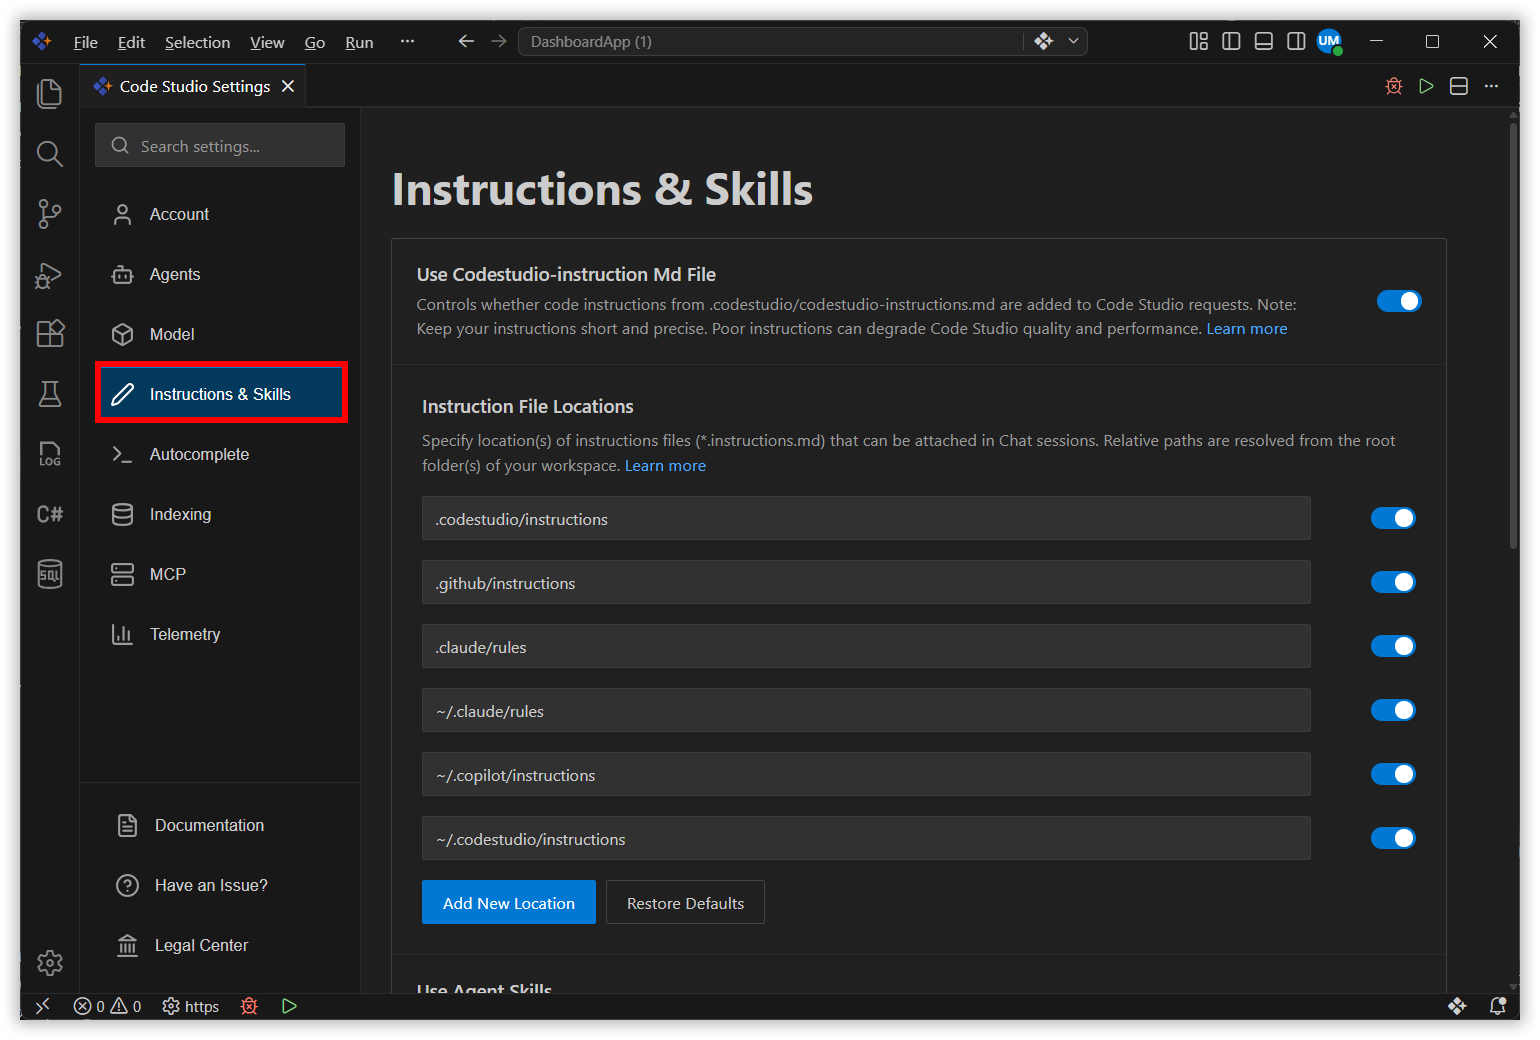
Task: Click the run play icon in editor toolbar
Action: 1426,86
